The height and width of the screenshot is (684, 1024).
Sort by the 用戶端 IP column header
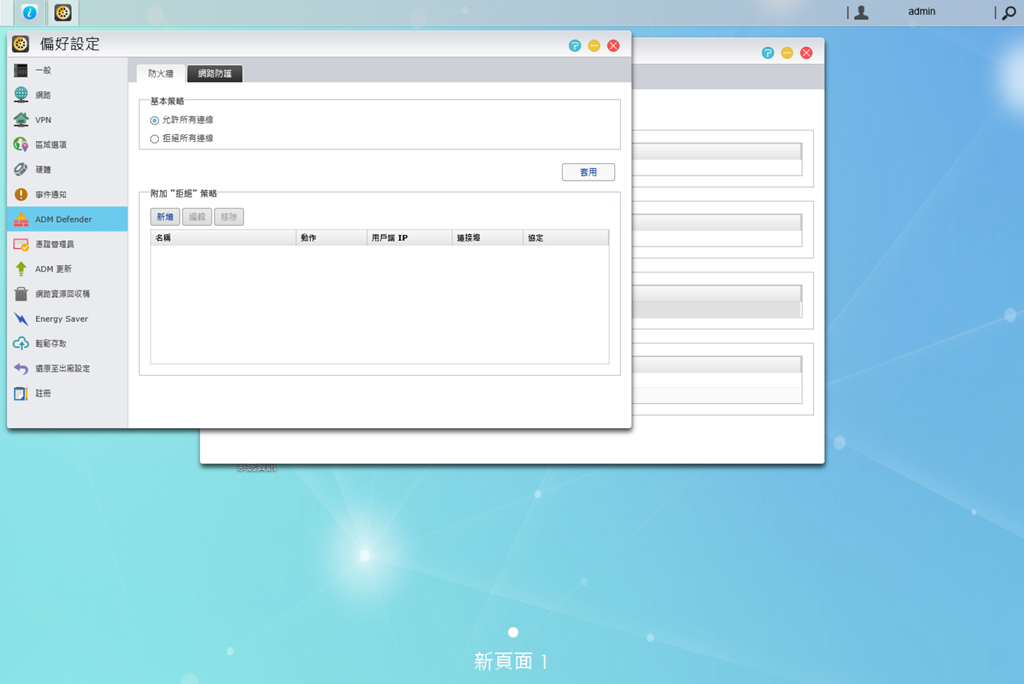point(409,238)
